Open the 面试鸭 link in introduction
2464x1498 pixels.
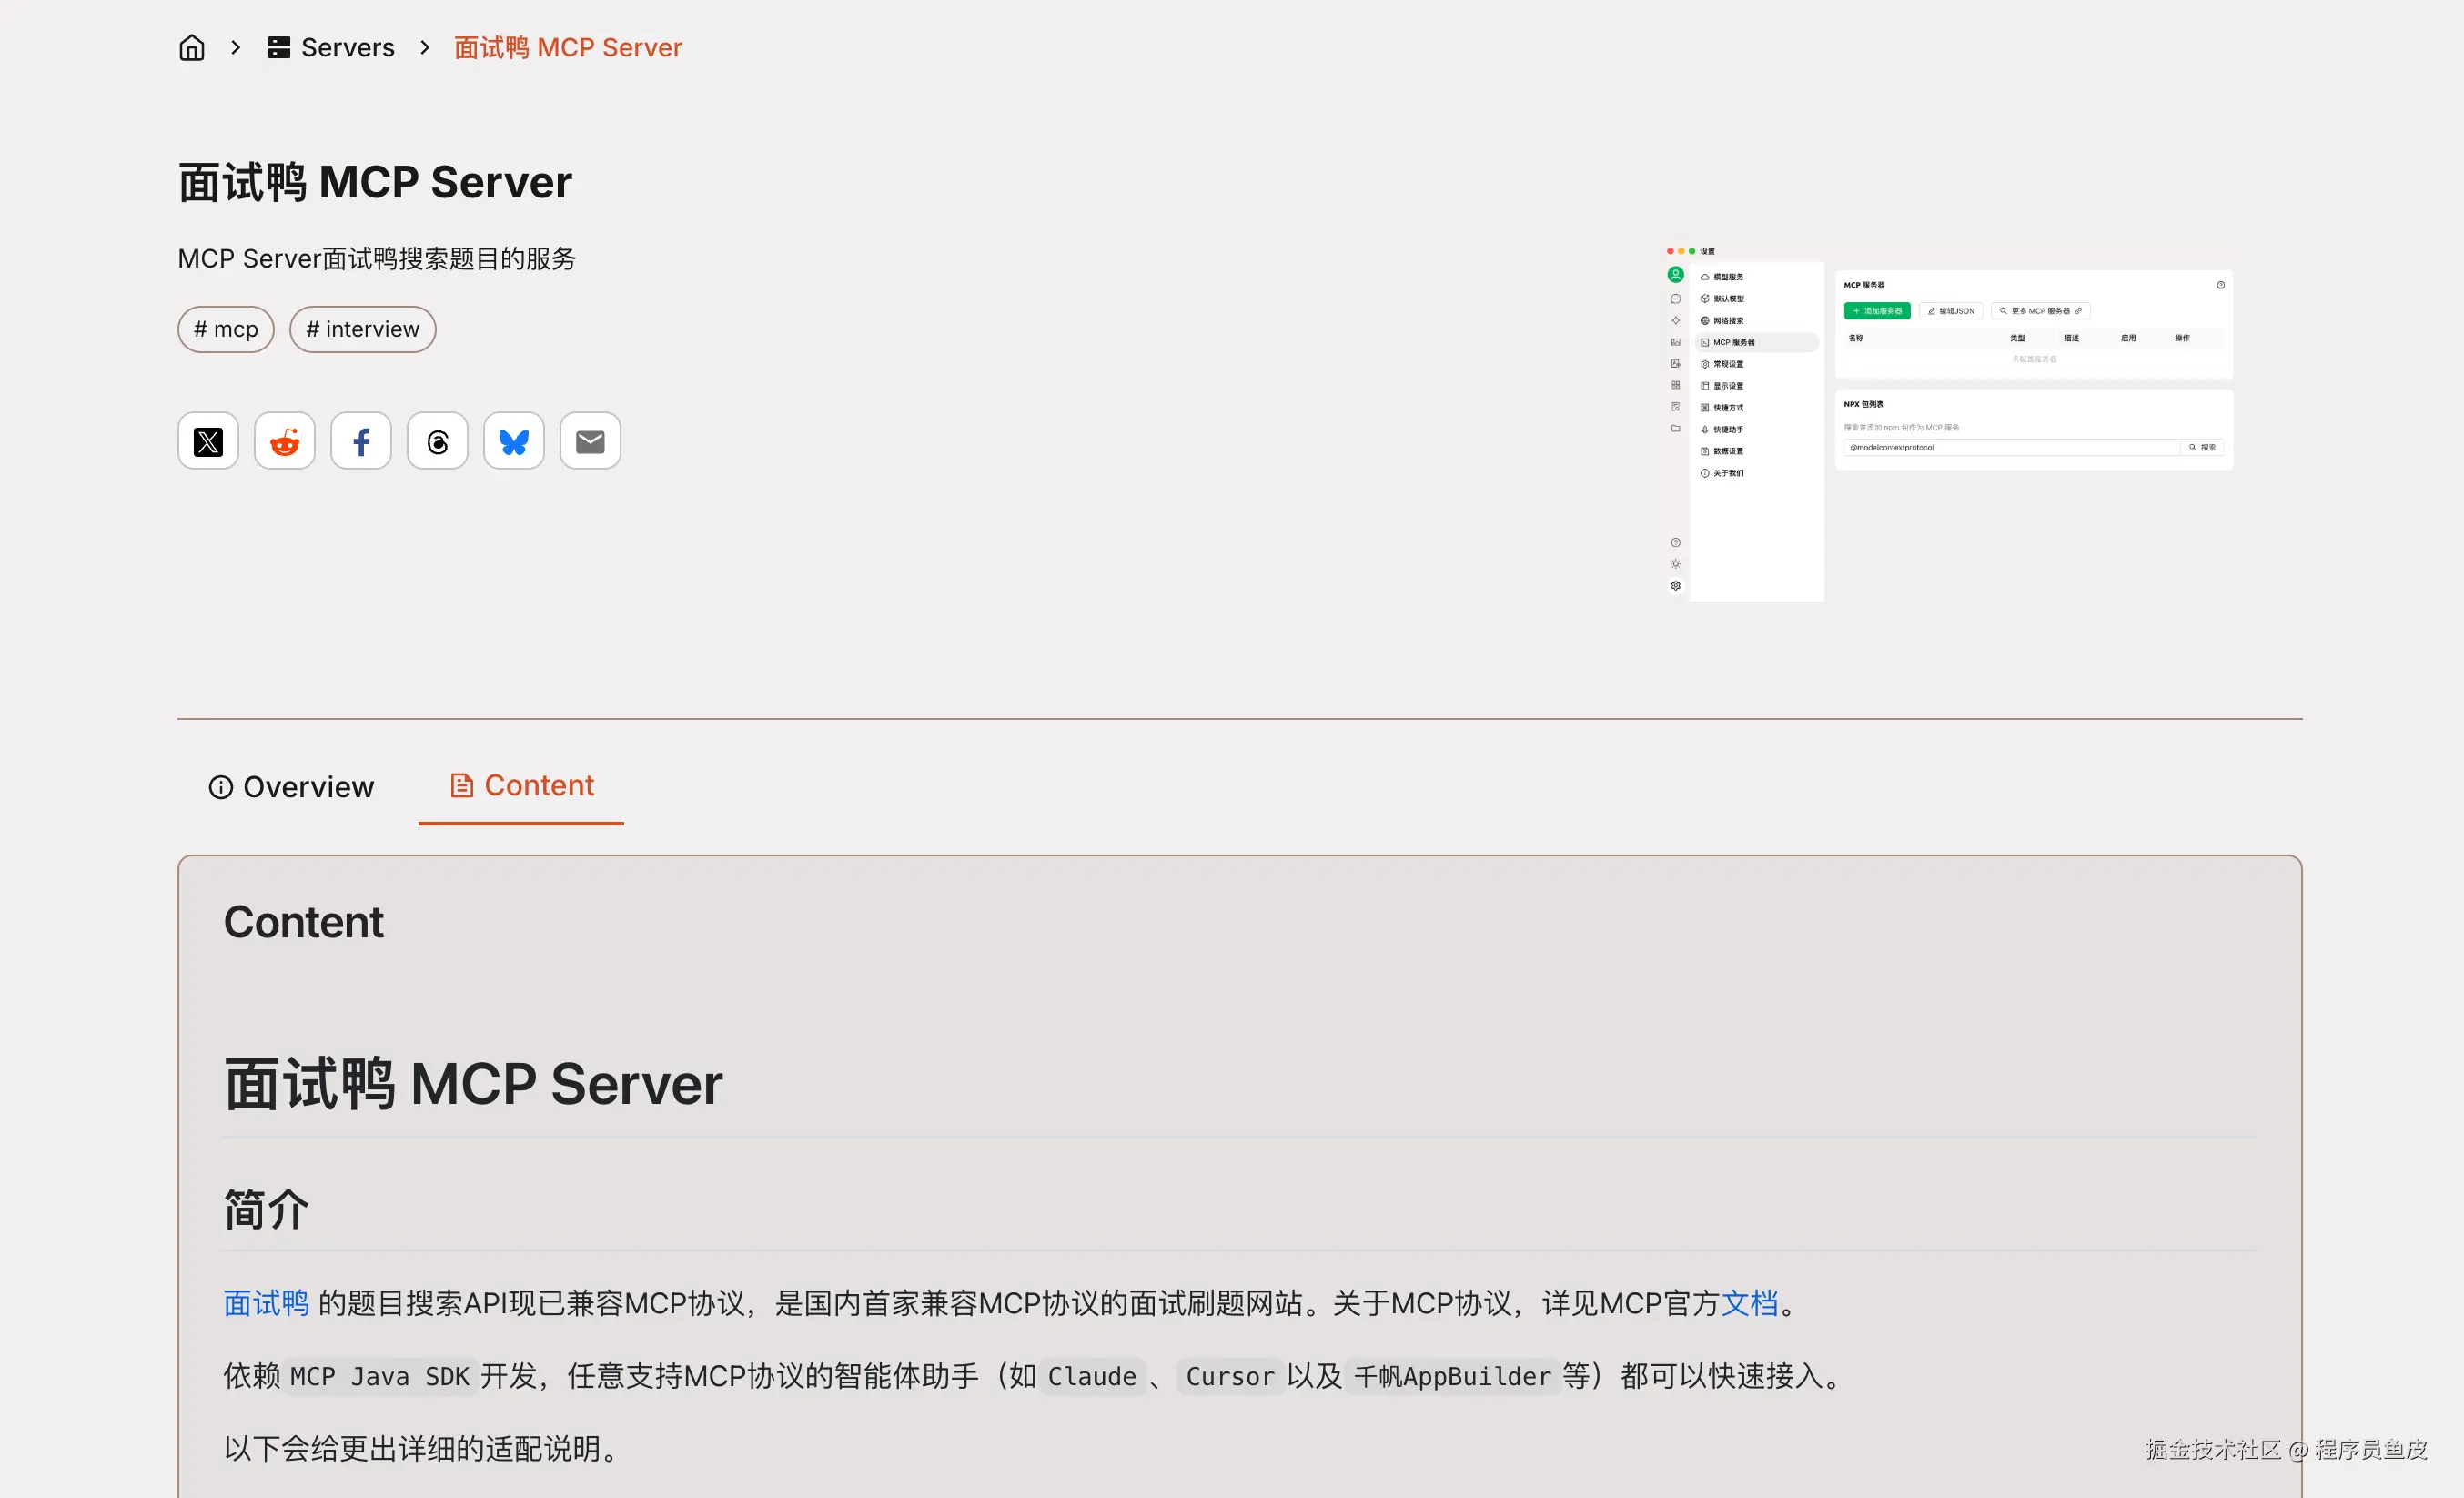point(266,1303)
